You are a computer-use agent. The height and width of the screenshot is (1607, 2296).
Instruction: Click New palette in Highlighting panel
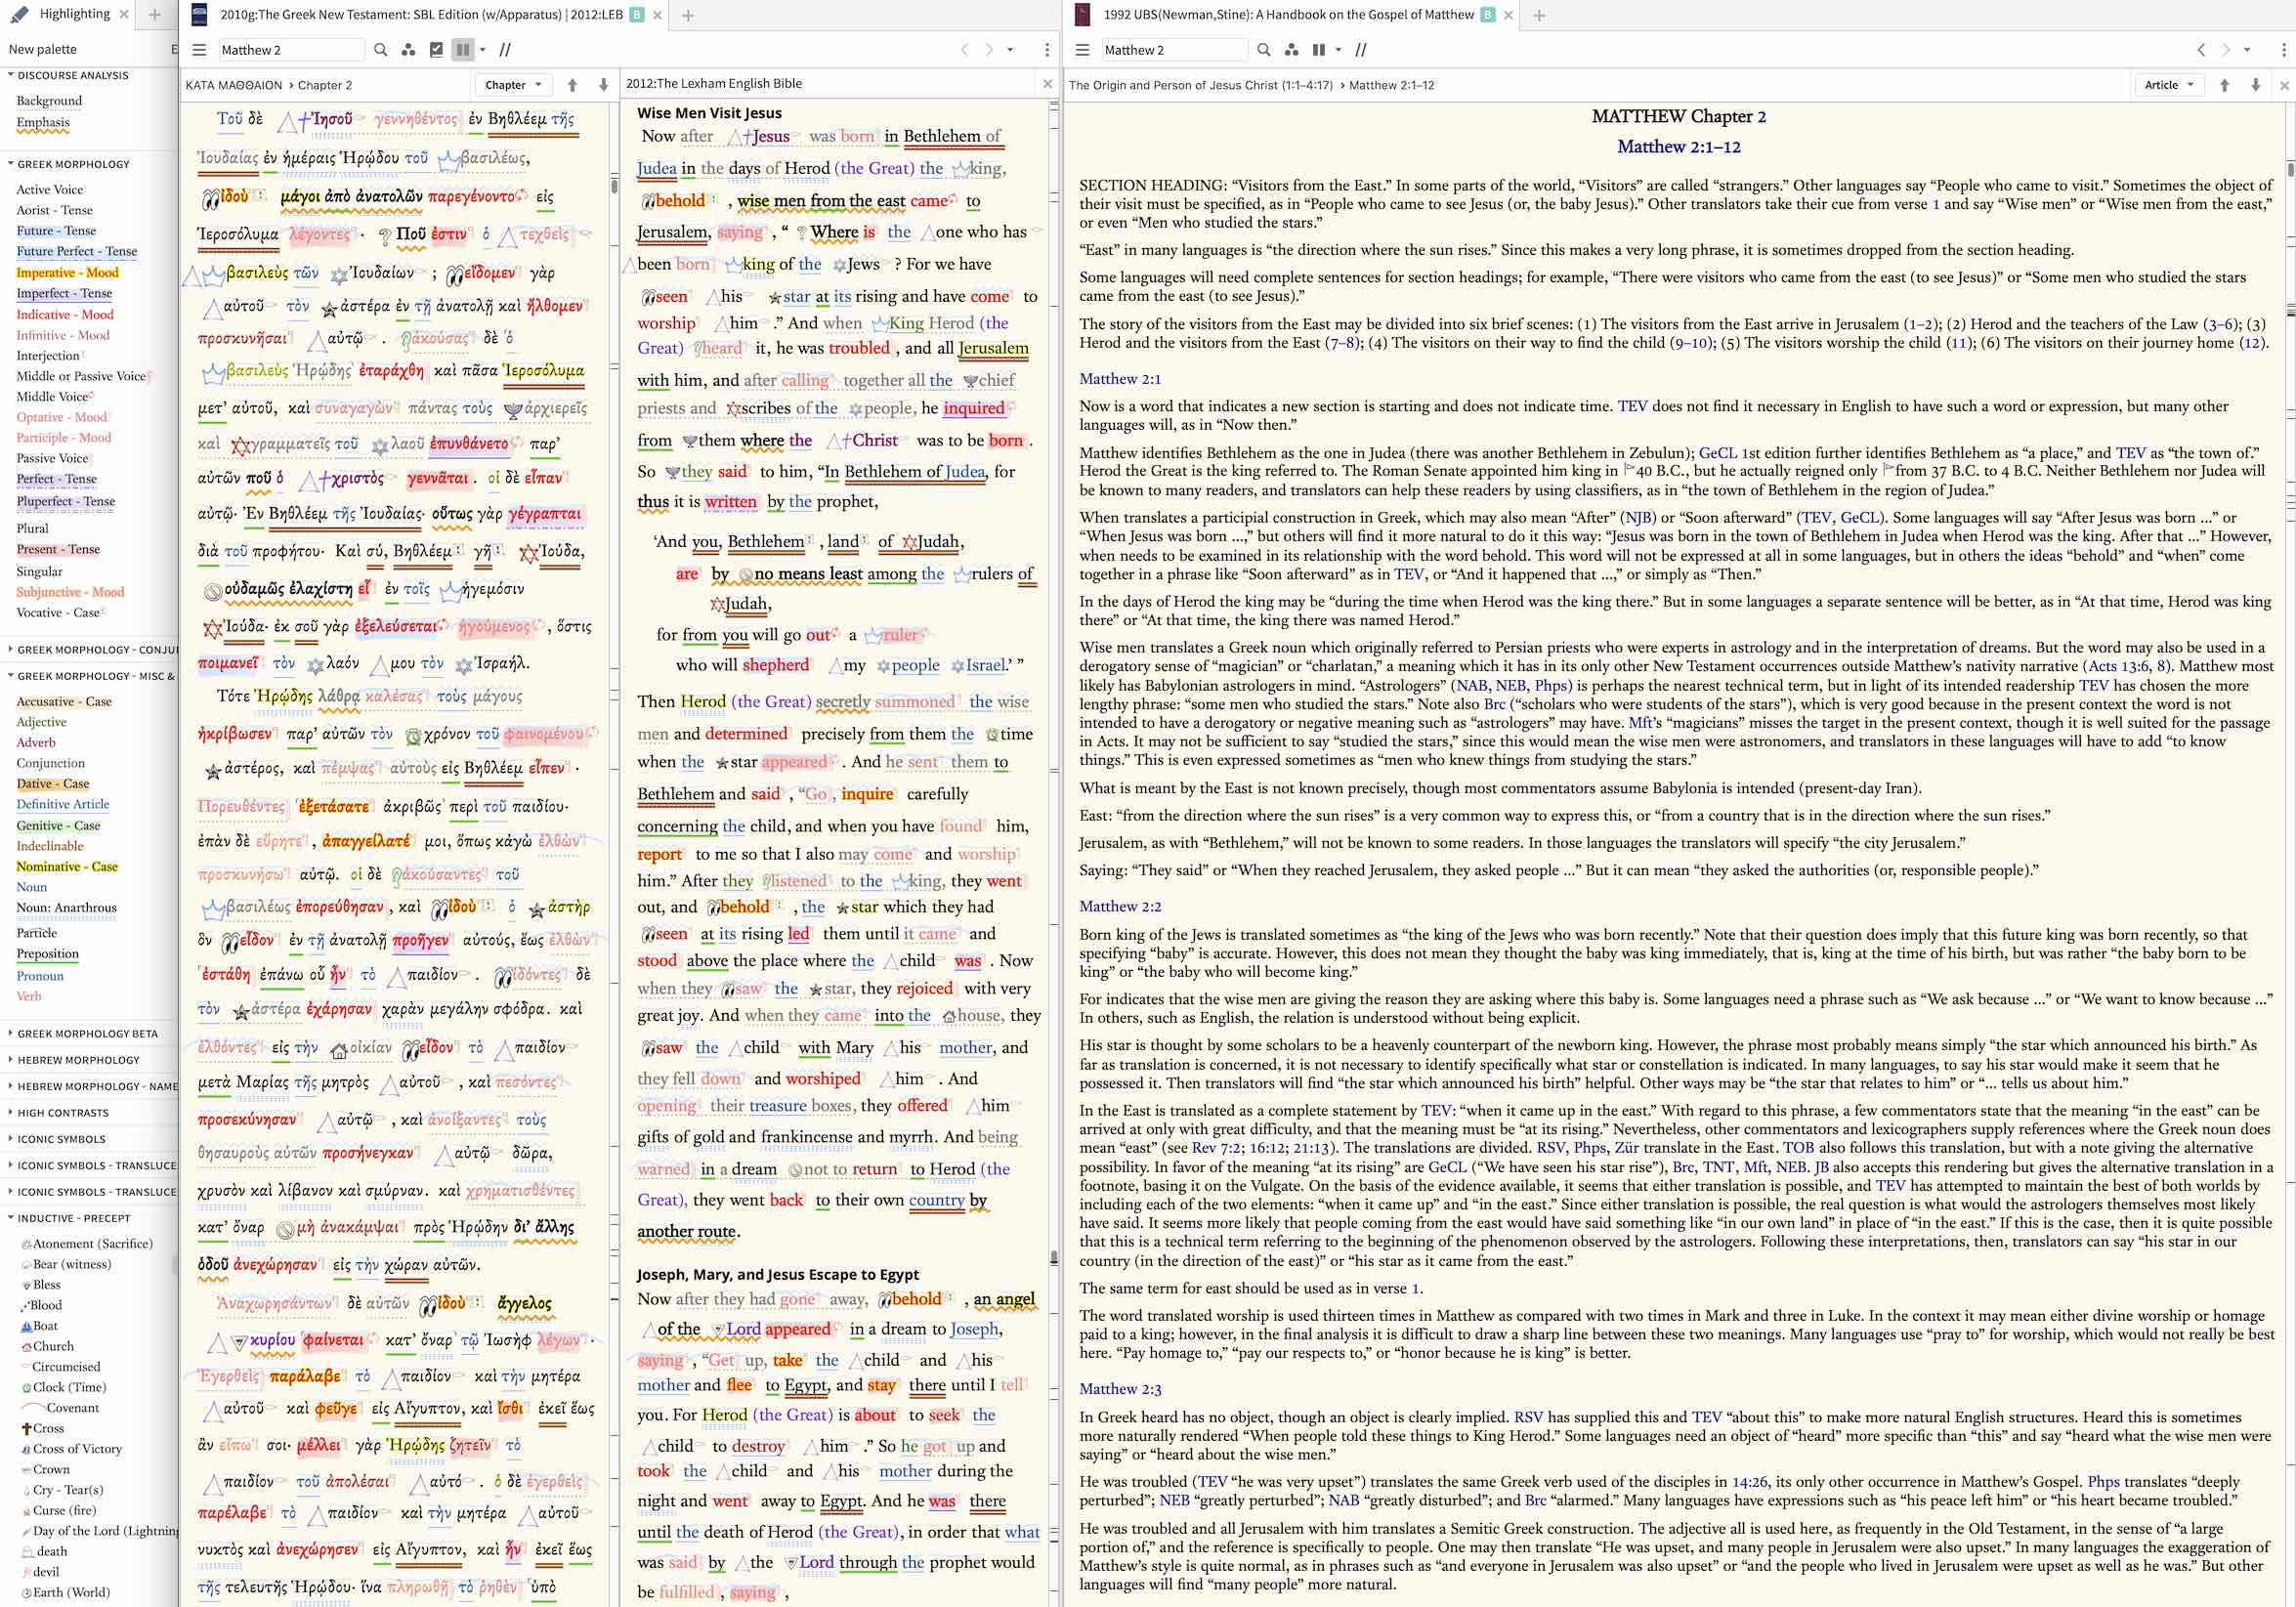(43, 49)
